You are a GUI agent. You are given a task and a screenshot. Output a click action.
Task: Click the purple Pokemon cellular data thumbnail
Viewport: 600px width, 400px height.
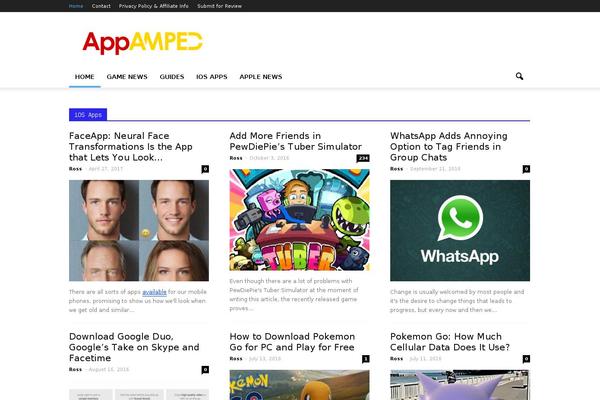click(460, 385)
